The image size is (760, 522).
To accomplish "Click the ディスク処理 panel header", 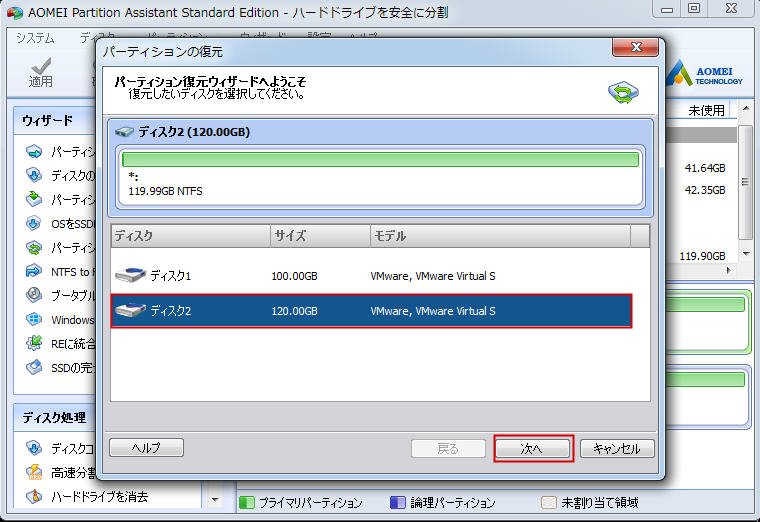I will (55, 417).
